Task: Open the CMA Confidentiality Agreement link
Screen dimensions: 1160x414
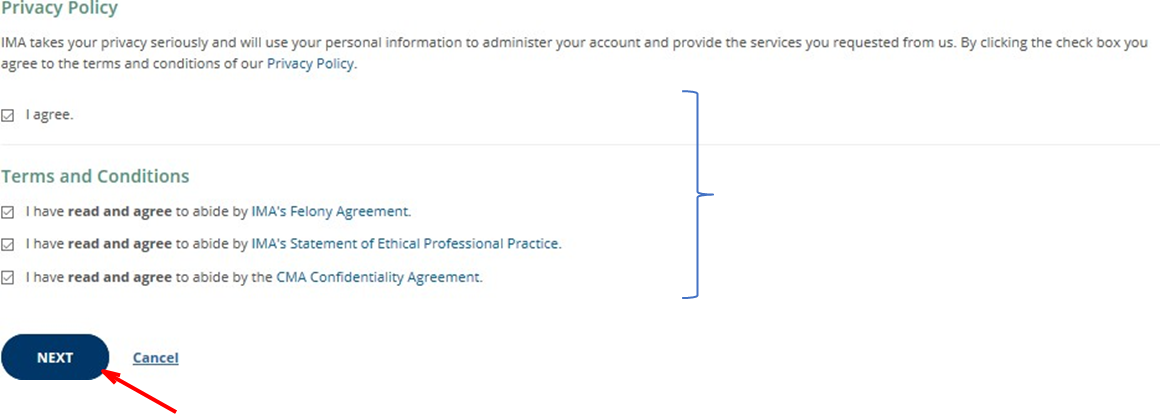Action: 379,278
